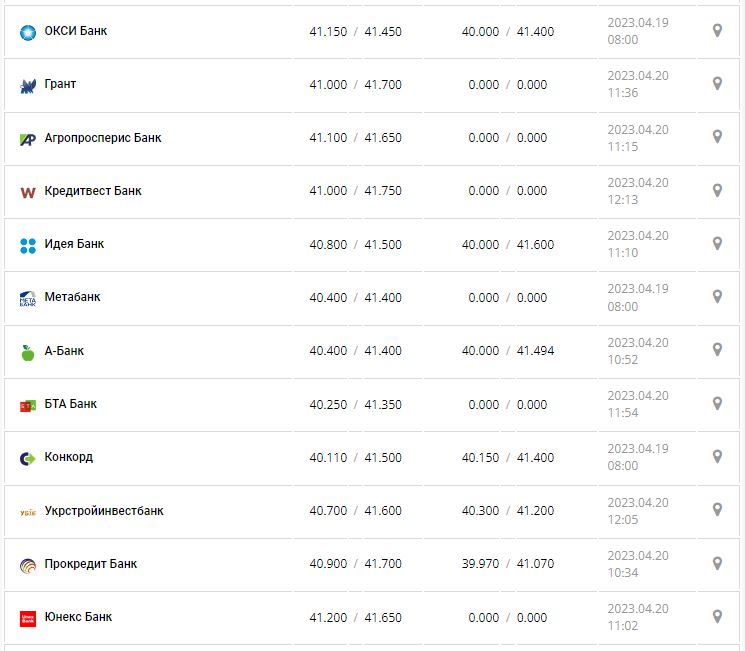Open the ОКСИ Банк link

76,31
